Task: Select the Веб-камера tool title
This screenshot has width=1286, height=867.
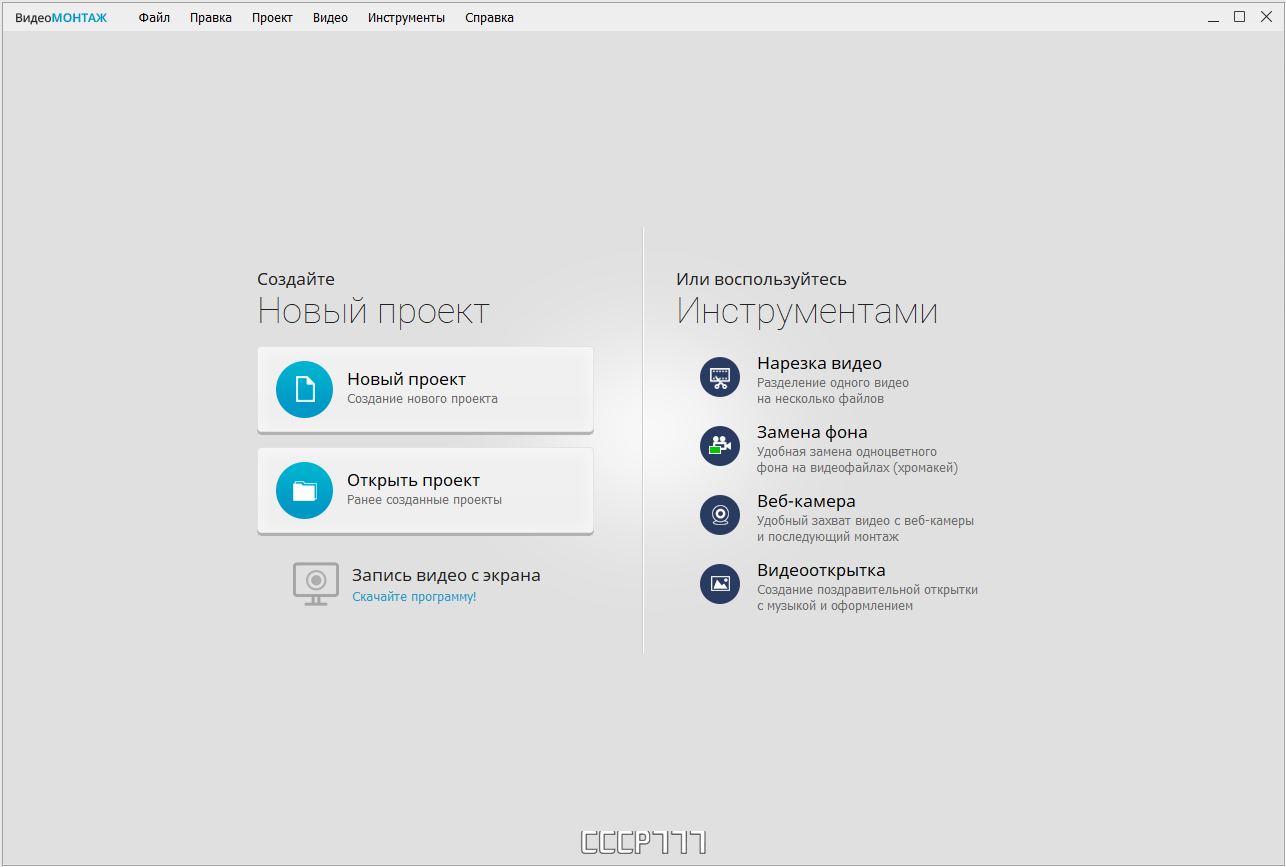Action: 806,502
